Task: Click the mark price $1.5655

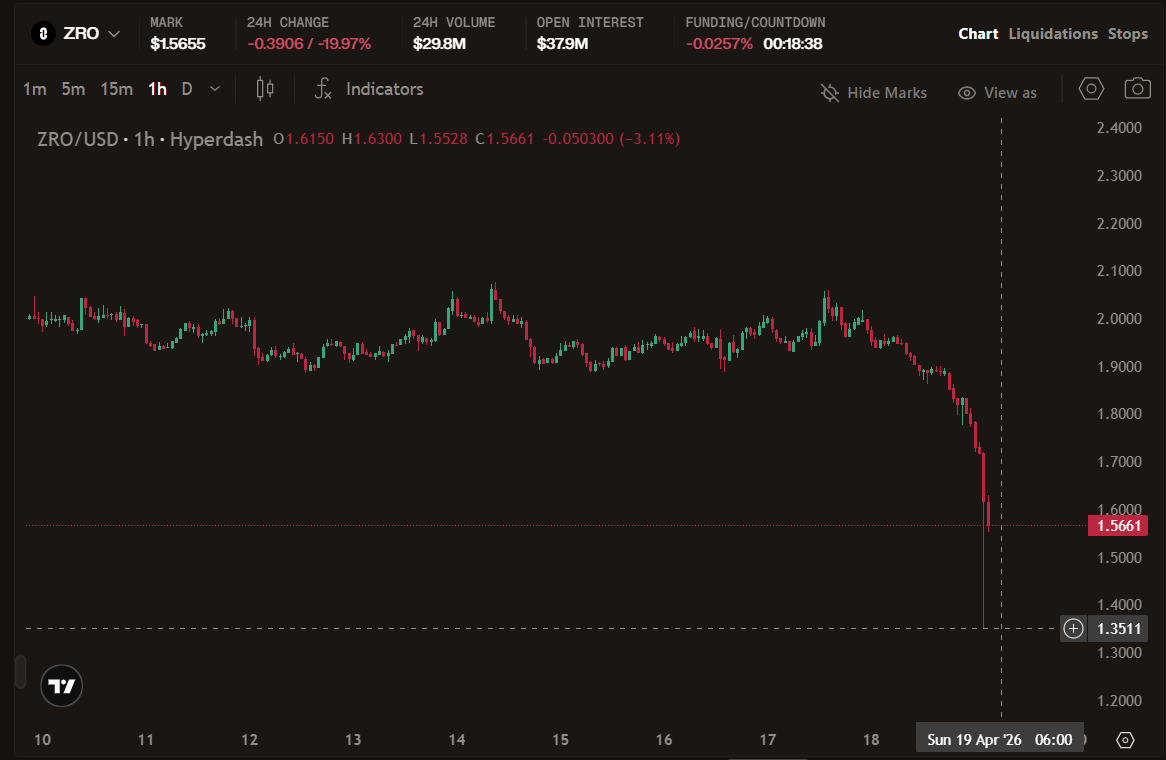Action: [178, 44]
